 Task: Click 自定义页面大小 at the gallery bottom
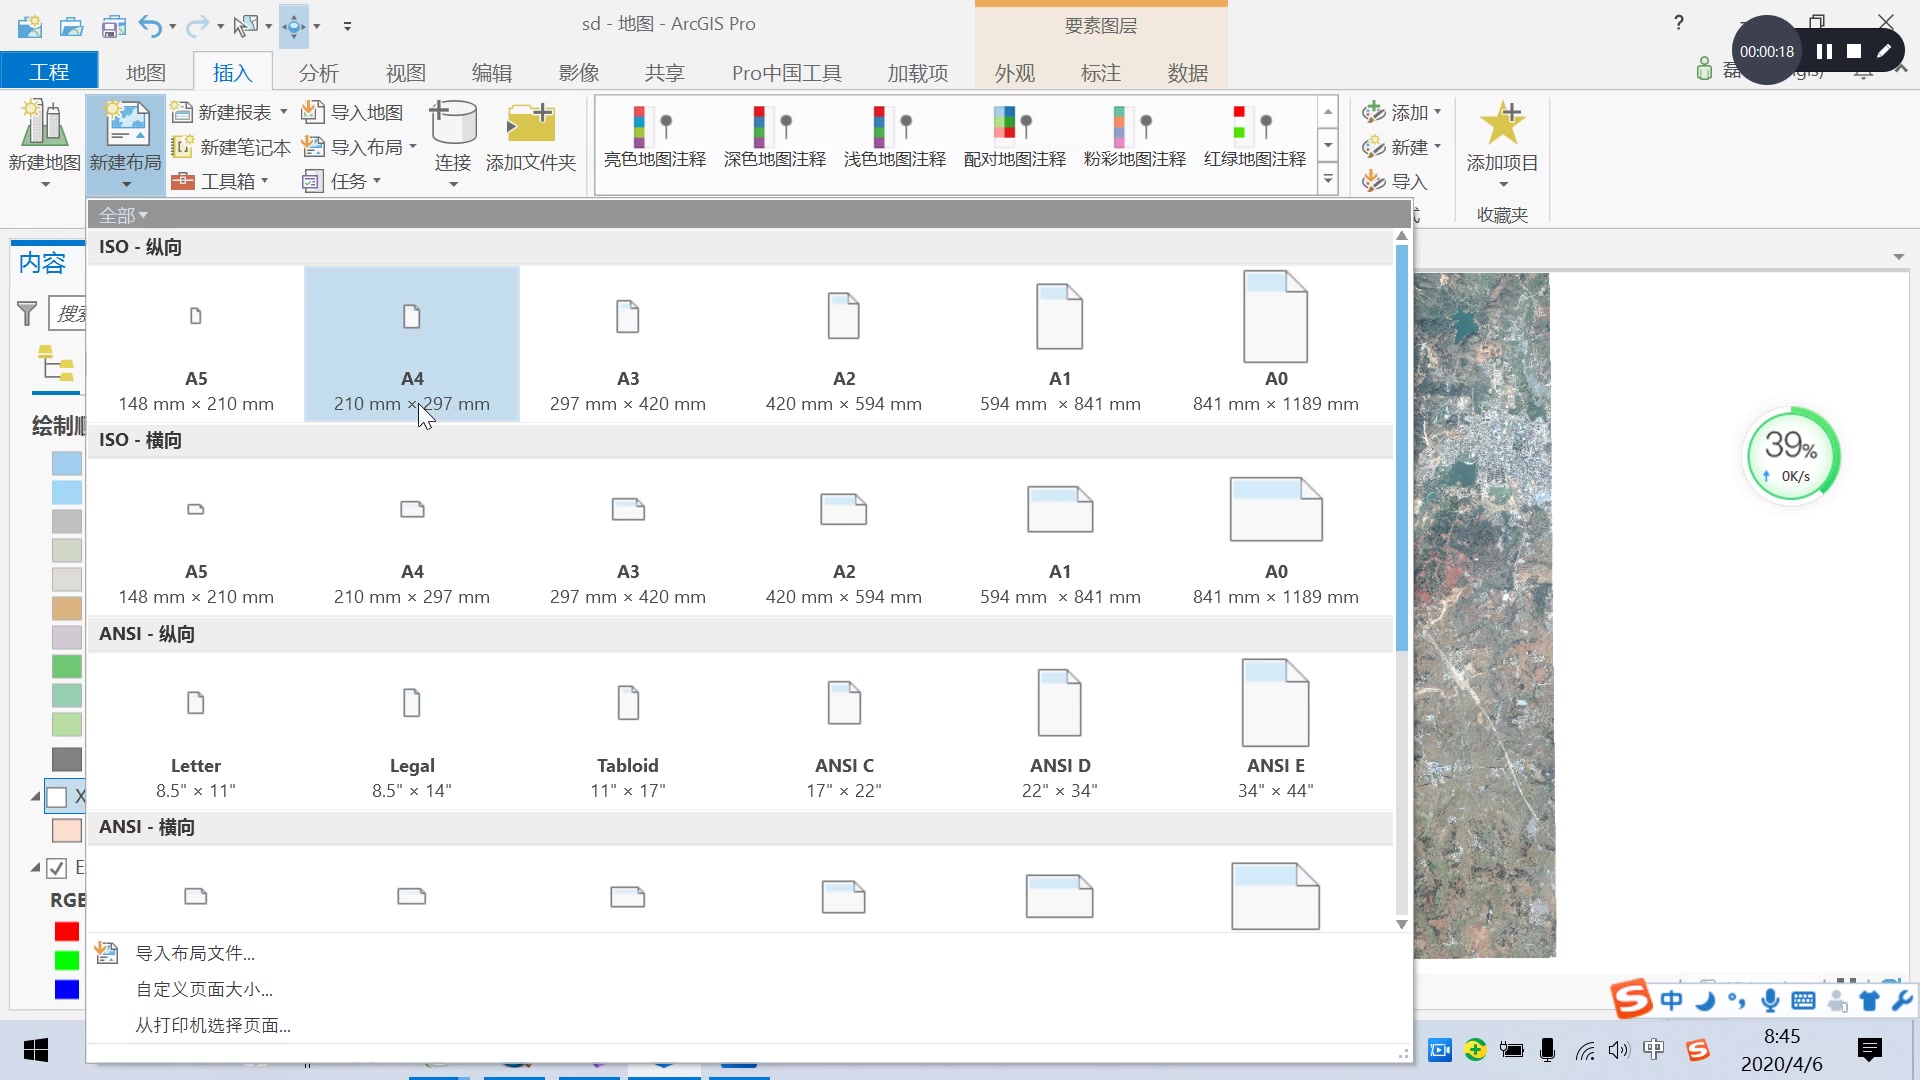tap(203, 988)
